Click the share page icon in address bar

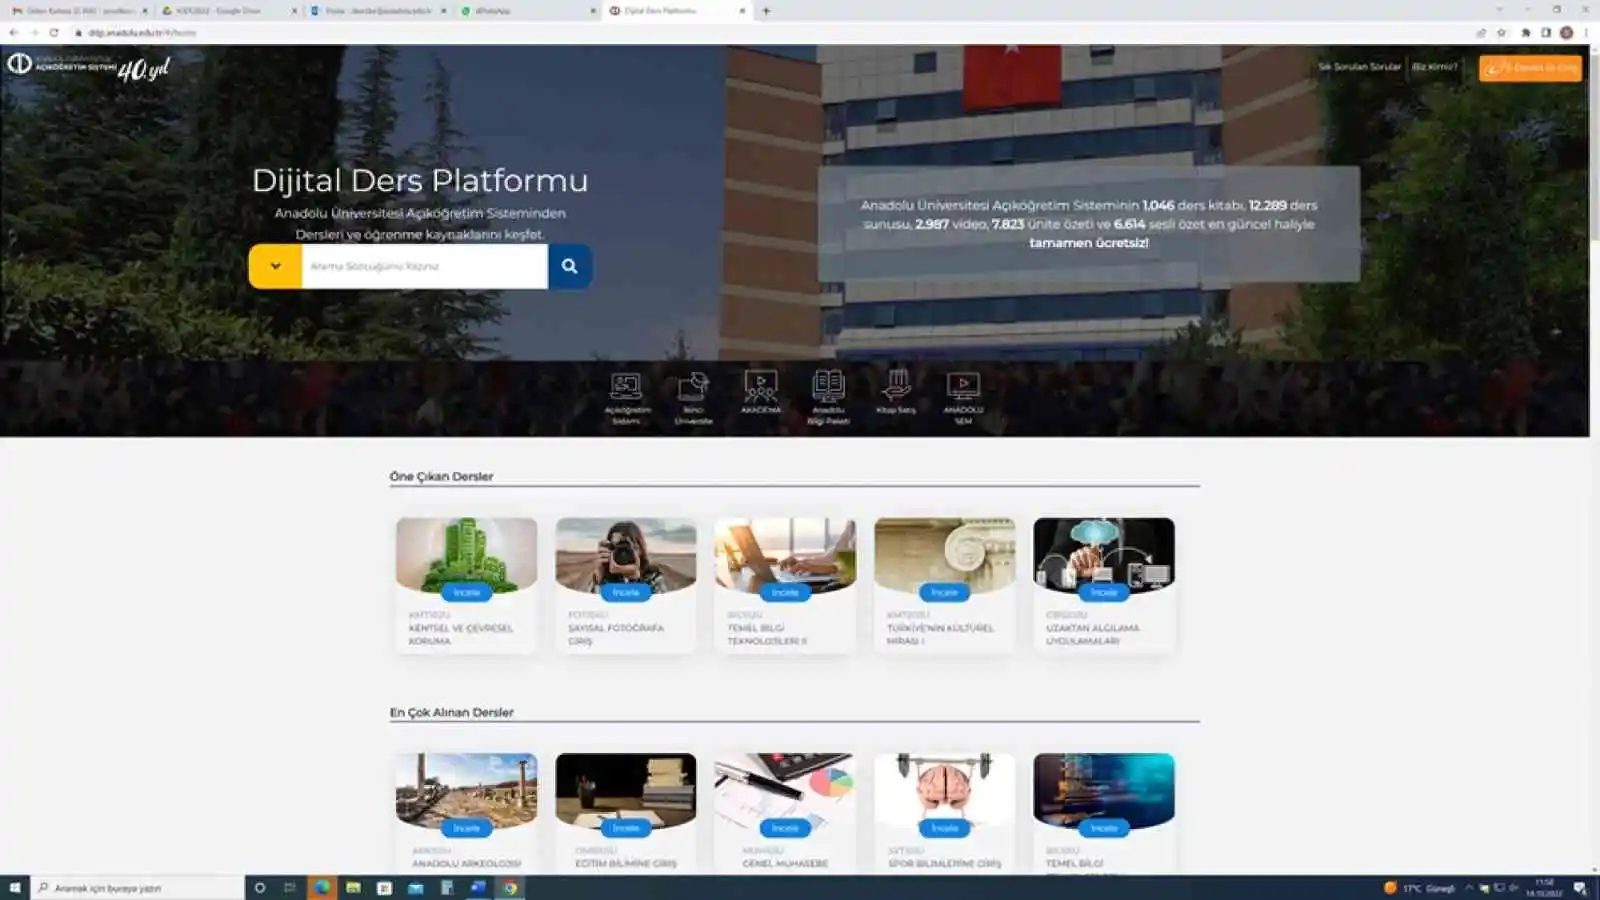(1481, 33)
